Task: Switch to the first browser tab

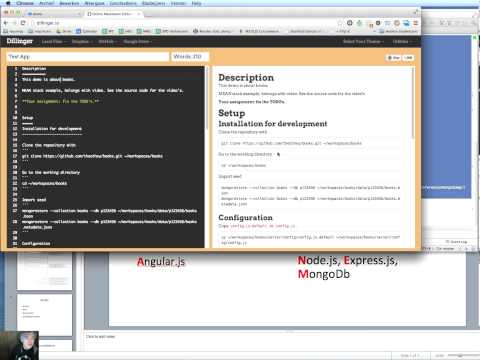Action: point(53,14)
